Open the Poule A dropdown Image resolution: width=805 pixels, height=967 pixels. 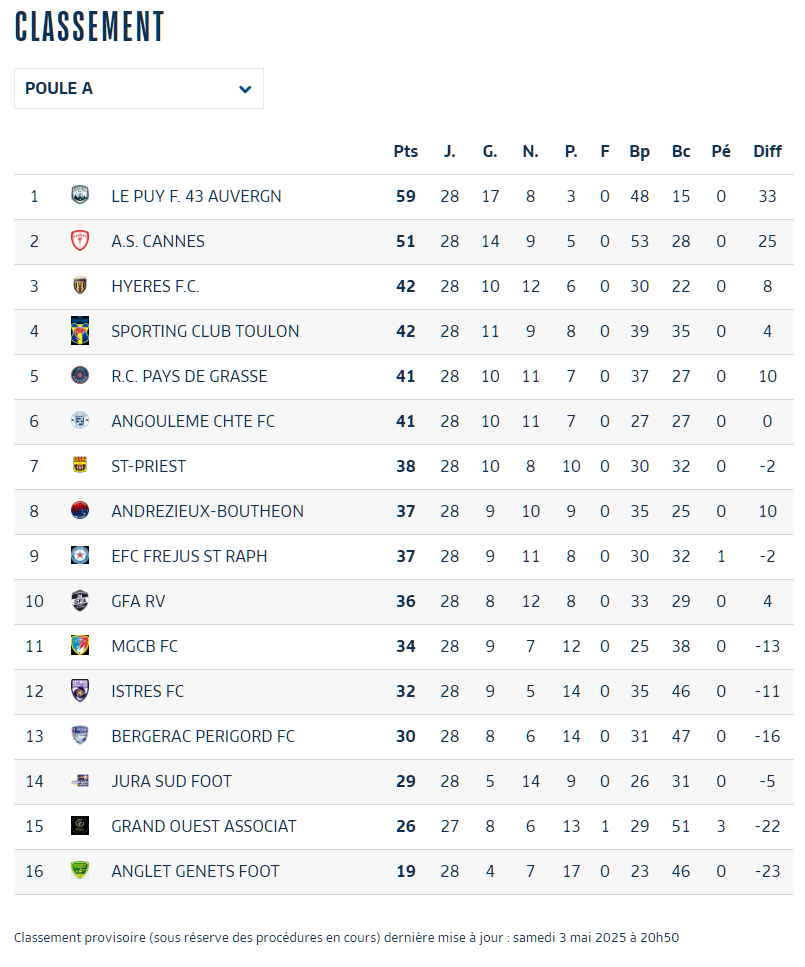pos(139,89)
